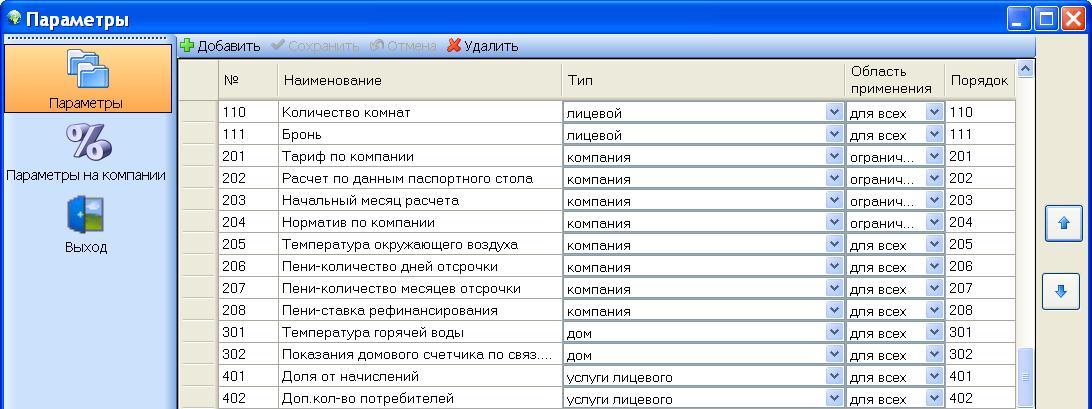Image resolution: width=1092 pixels, height=409 pixels.
Task: Click the green plus Добавить icon
Action: (x=187, y=46)
